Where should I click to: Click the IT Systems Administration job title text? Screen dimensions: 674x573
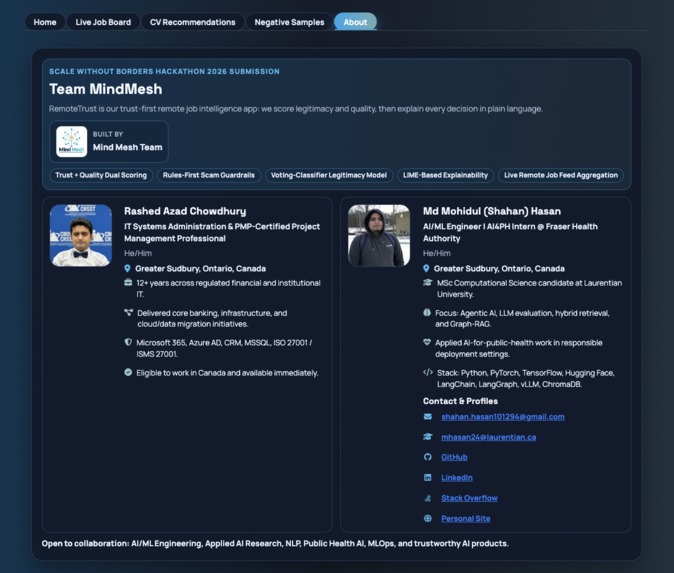222,233
